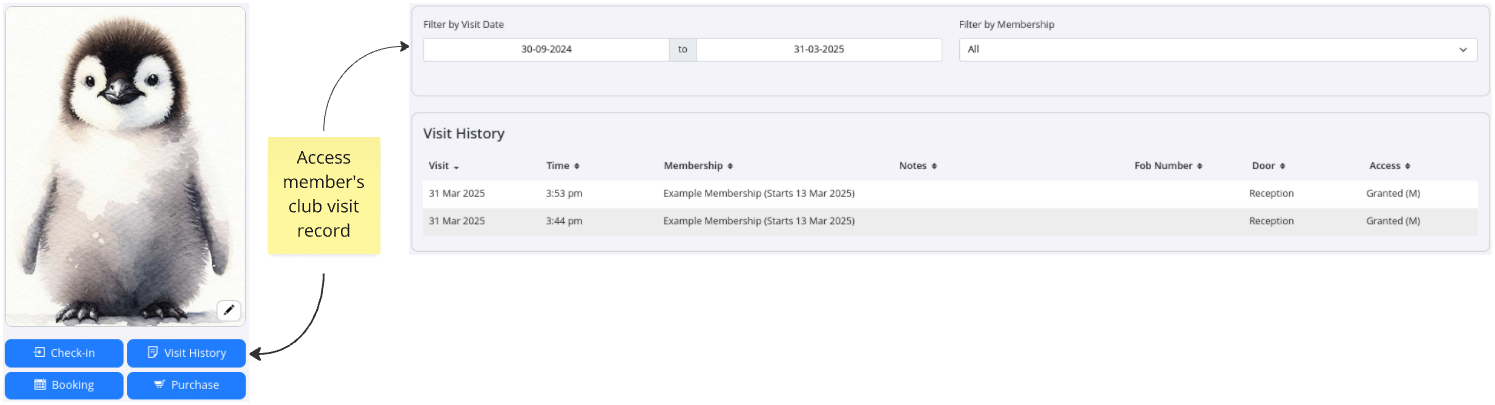Sort by Access column arrows
The image size is (1495, 405).
pos(1408,166)
